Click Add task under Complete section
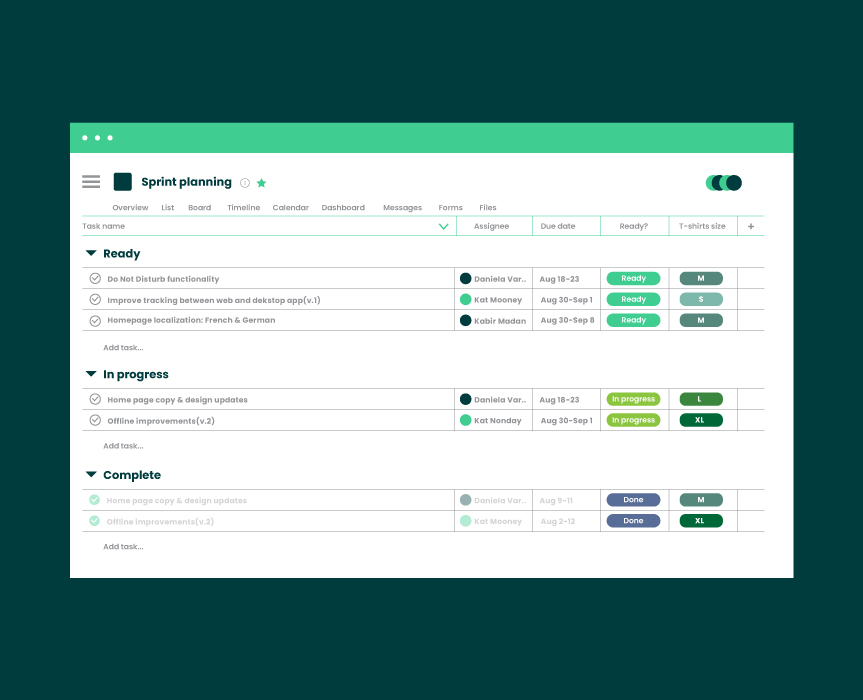 123,546
